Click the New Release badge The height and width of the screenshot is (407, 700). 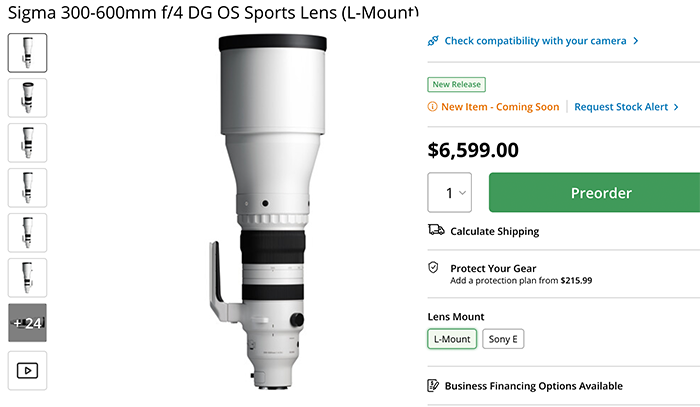pos(453,84)
